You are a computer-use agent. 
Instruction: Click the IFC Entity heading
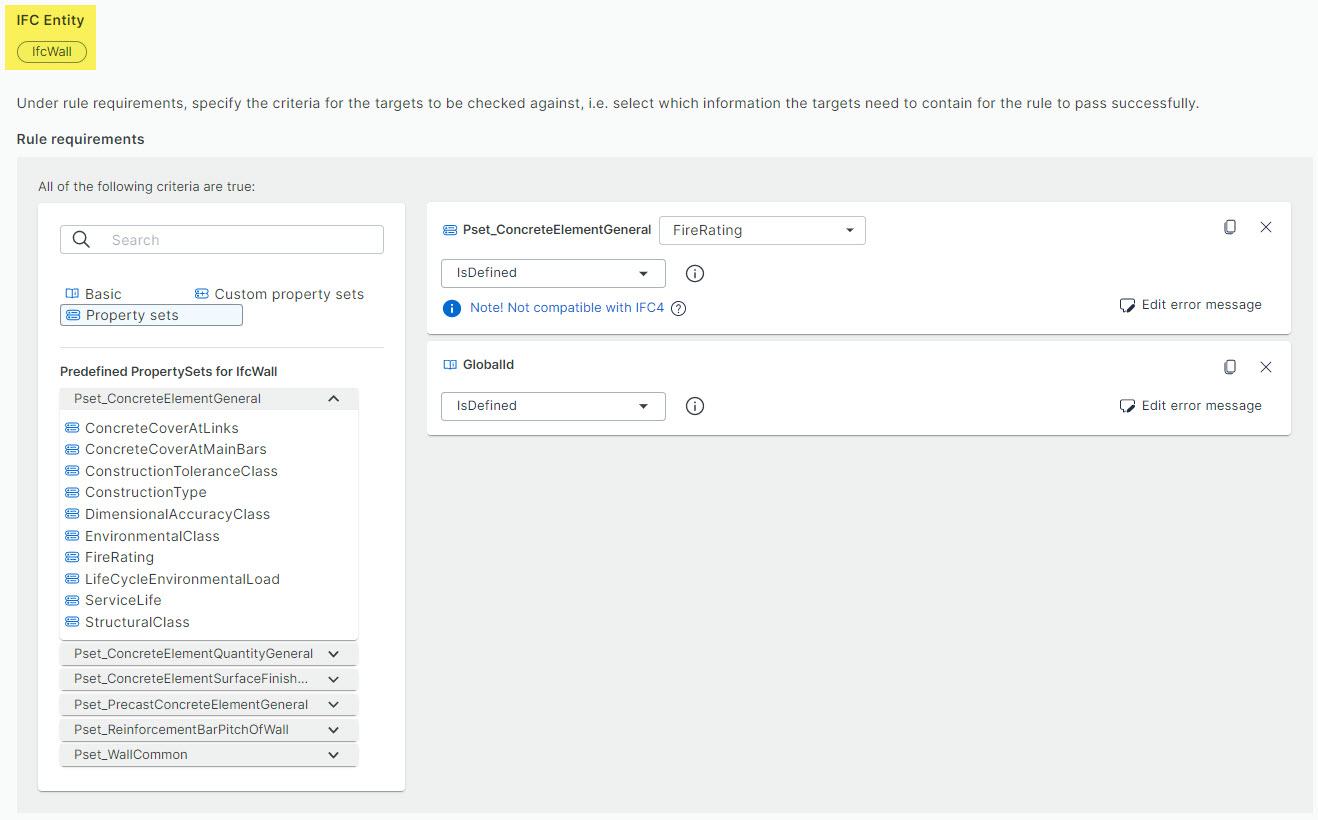51,20
